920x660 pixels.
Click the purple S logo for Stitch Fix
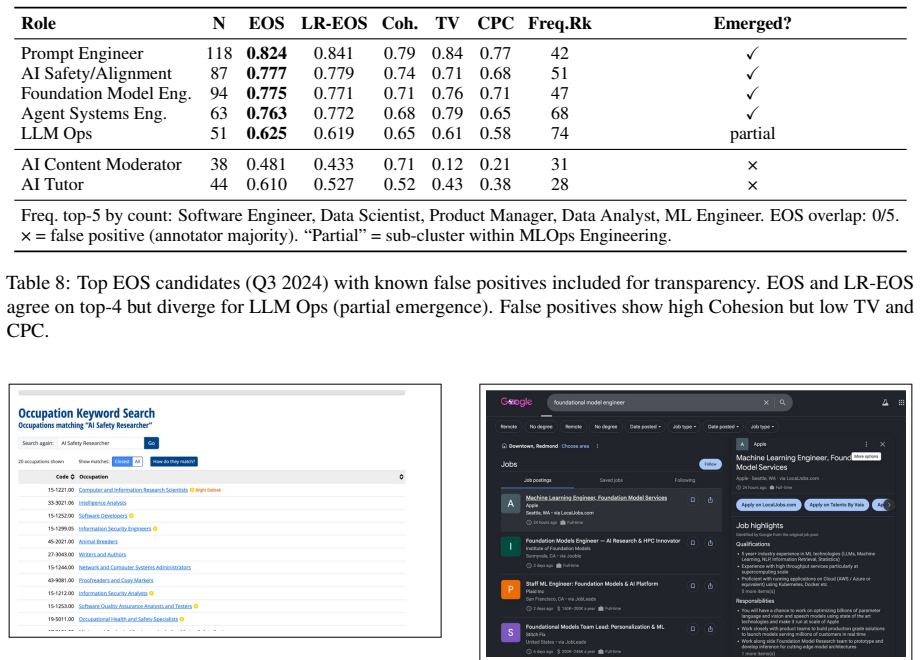click(510, 632)
